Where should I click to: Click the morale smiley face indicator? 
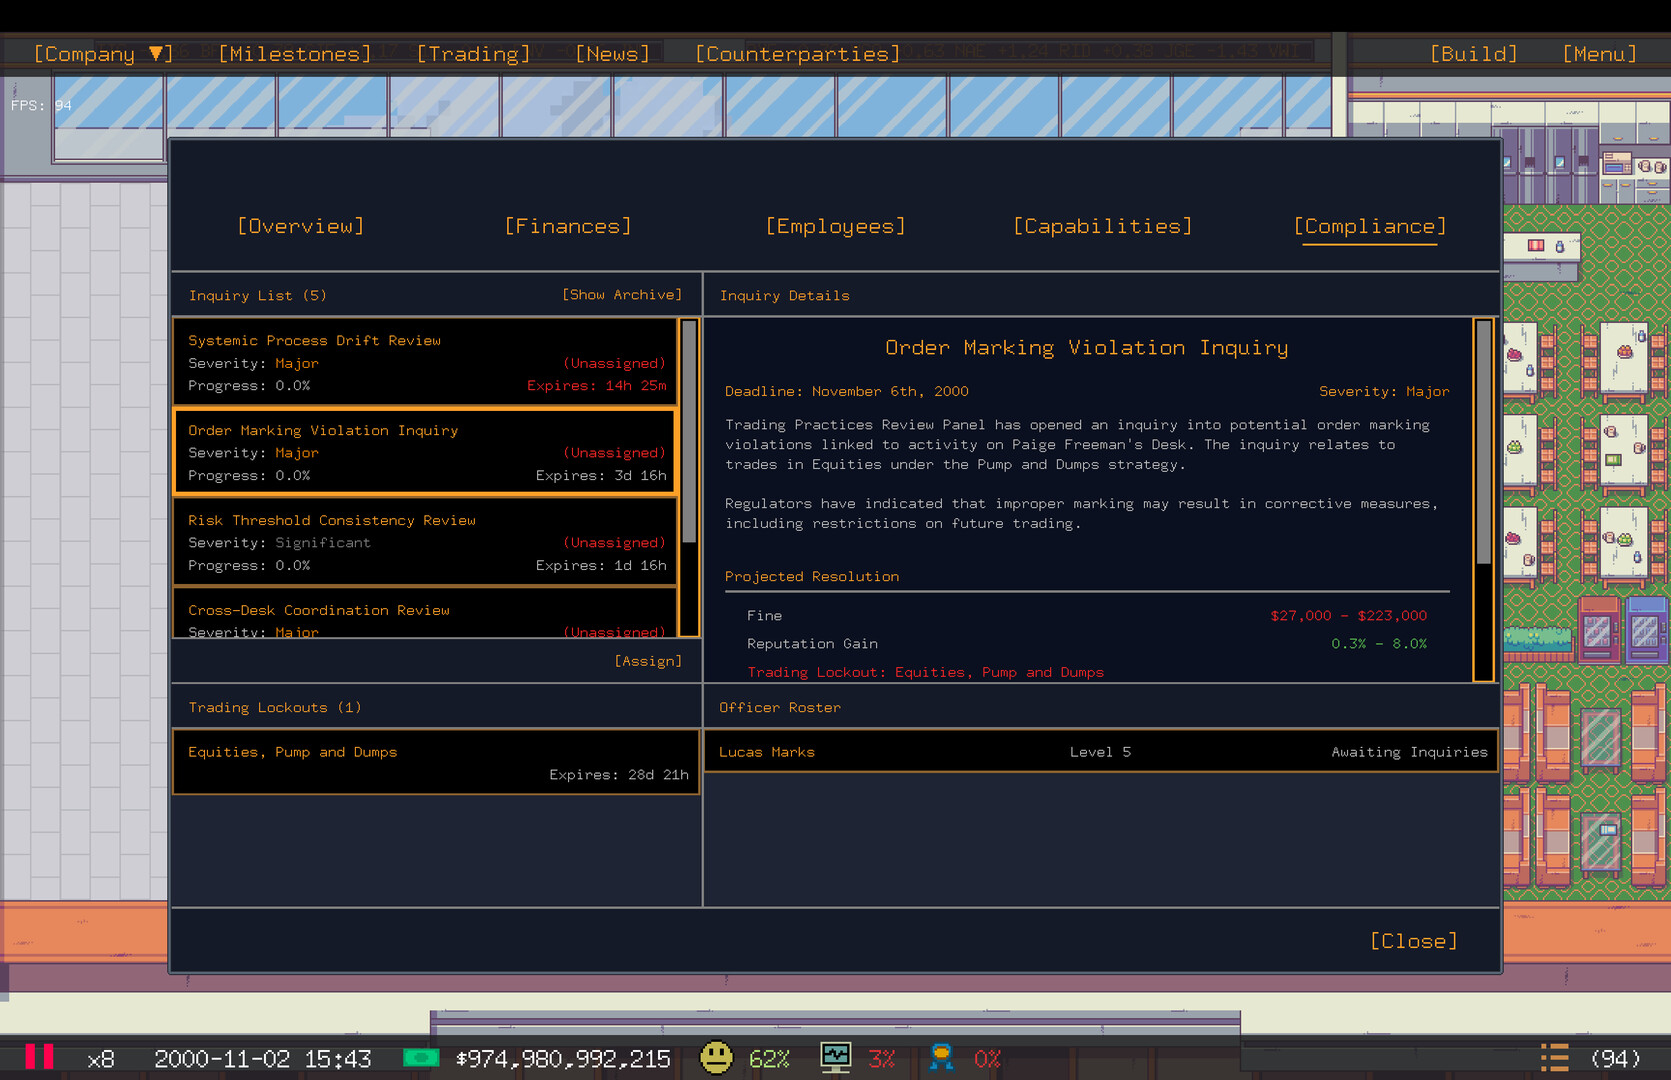coord(717,1057)
